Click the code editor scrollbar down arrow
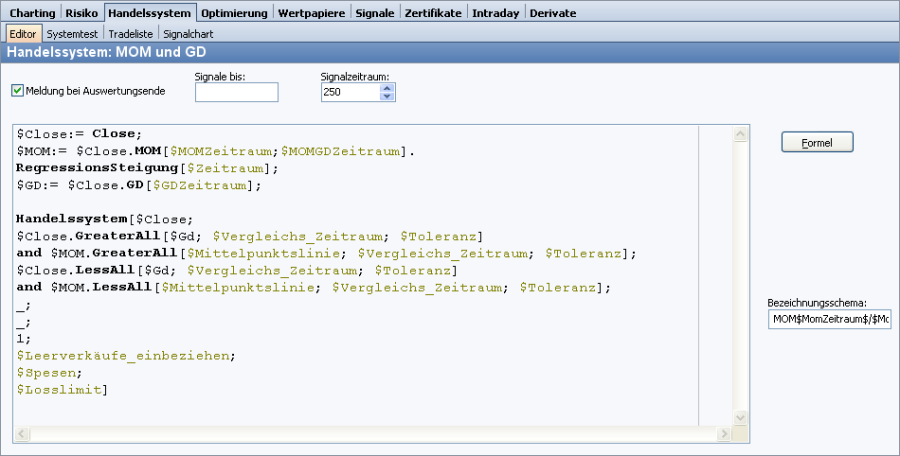 [x=740, y=417]
